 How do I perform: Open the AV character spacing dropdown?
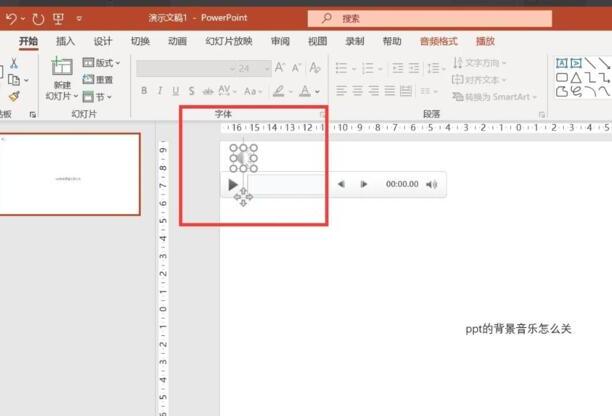point(227,91)
